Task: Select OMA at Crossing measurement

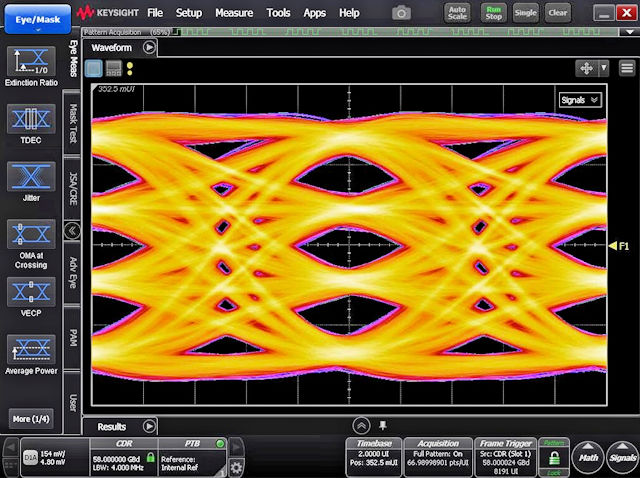Action: [31, 236]
